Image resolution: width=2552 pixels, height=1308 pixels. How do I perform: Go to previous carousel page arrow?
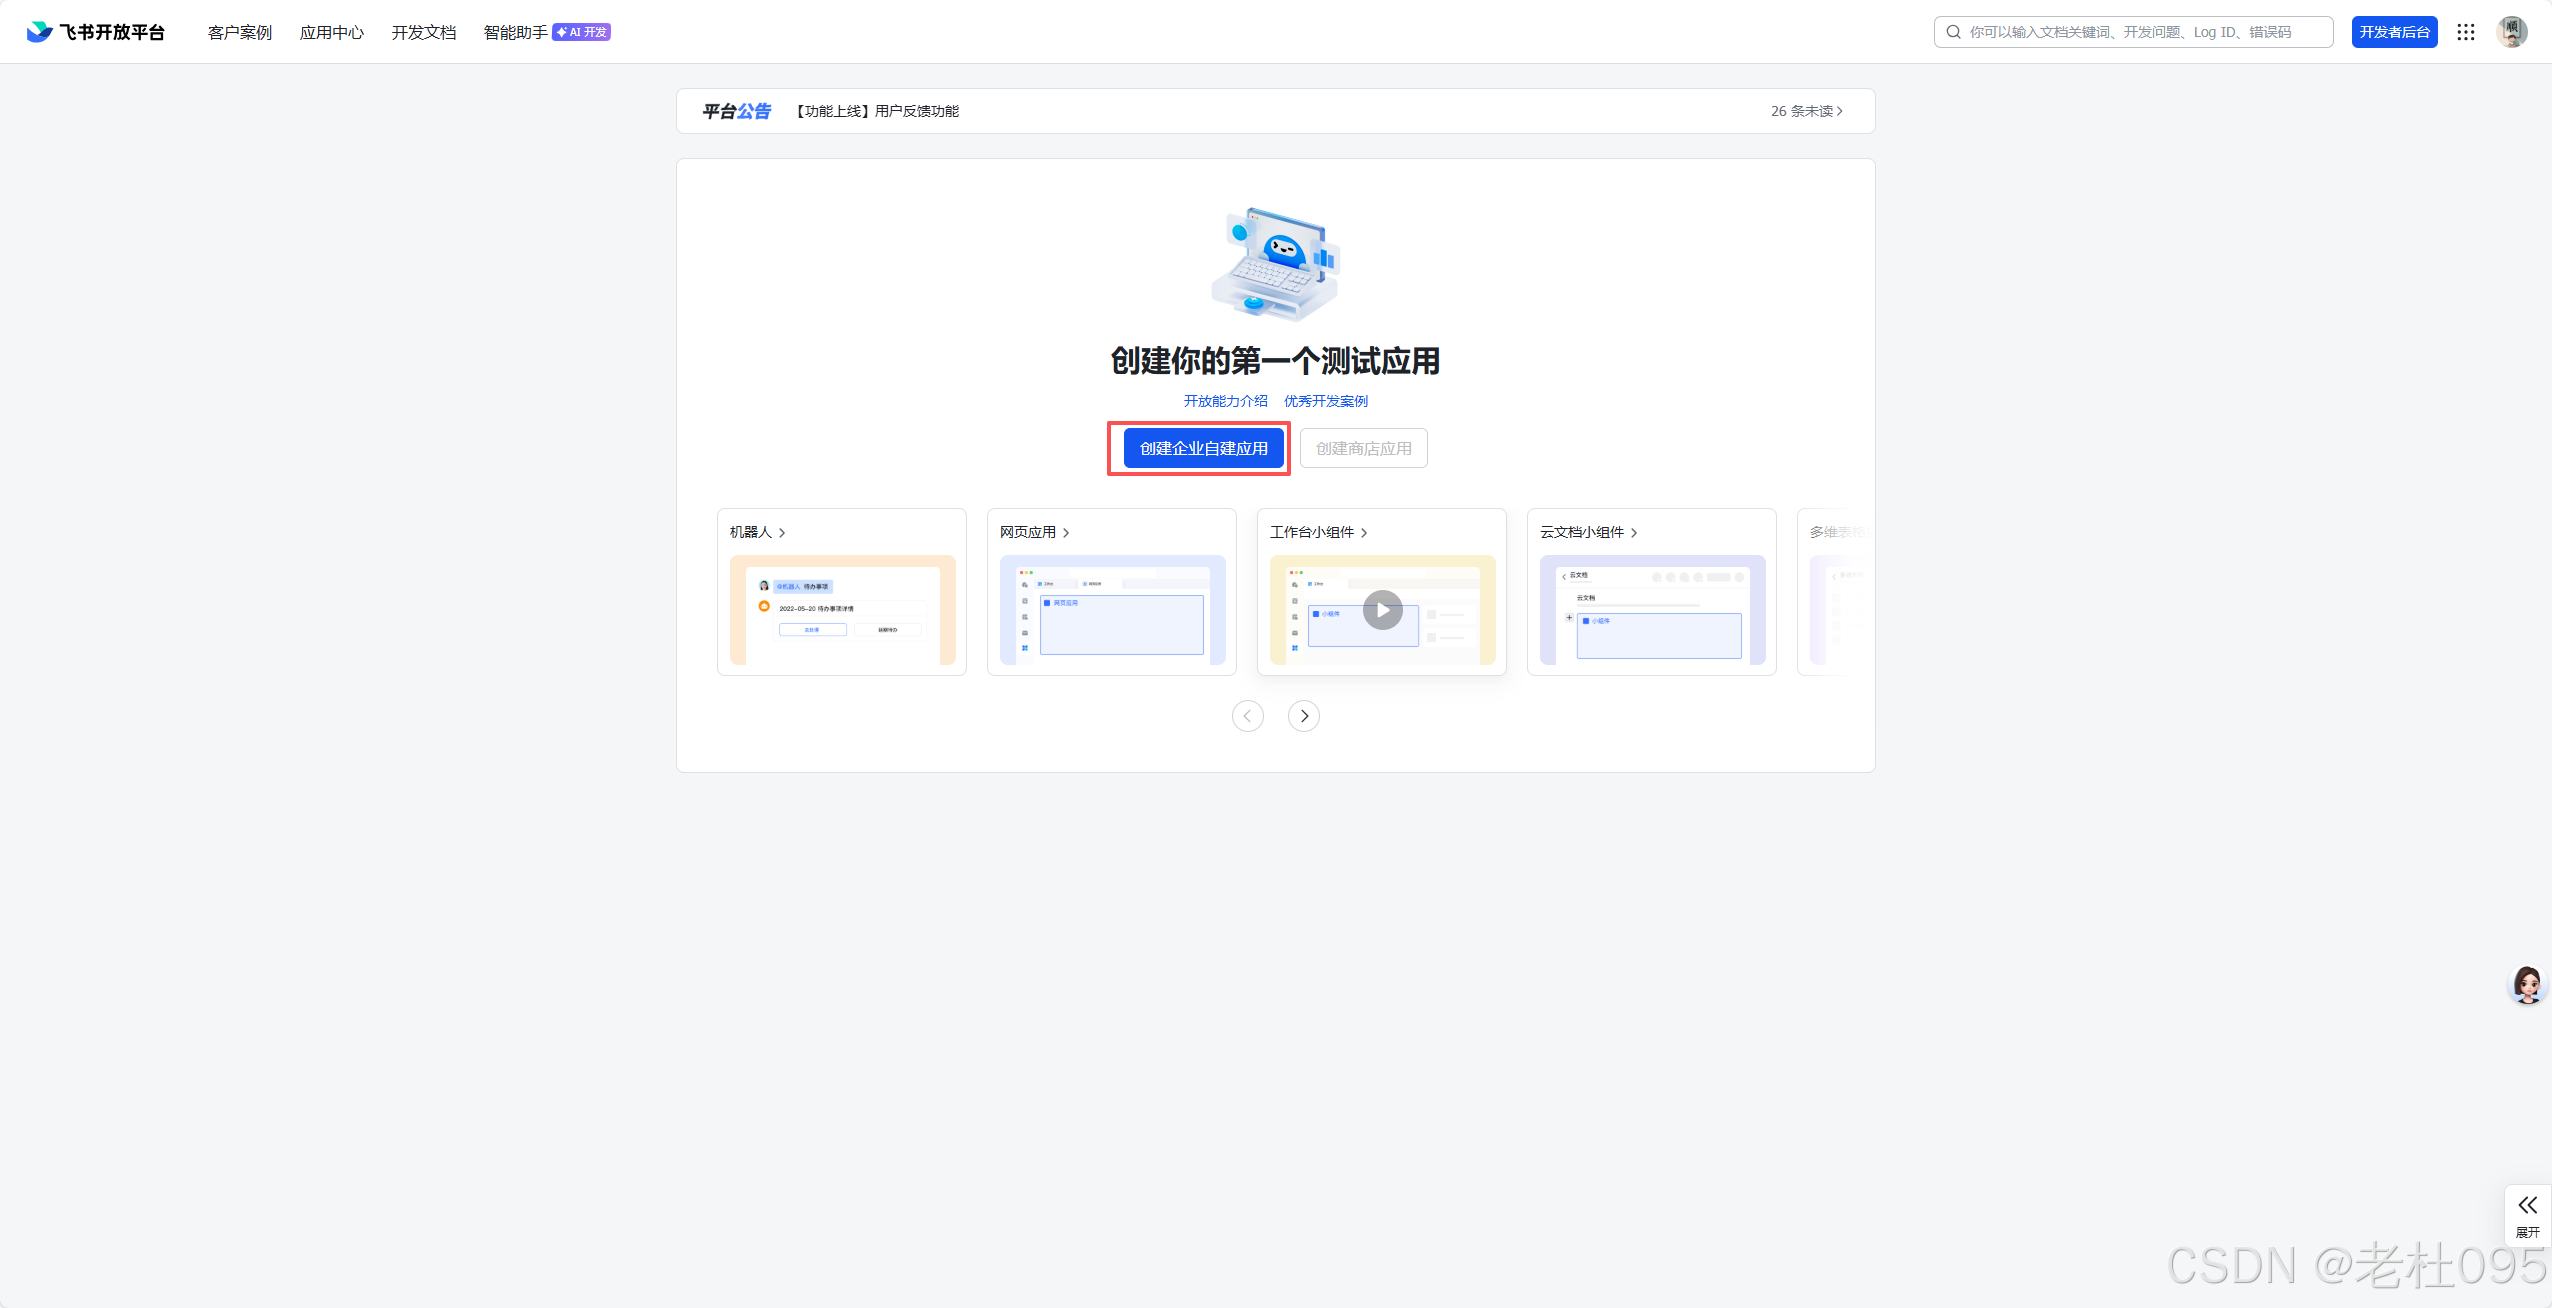(1248, 716)
